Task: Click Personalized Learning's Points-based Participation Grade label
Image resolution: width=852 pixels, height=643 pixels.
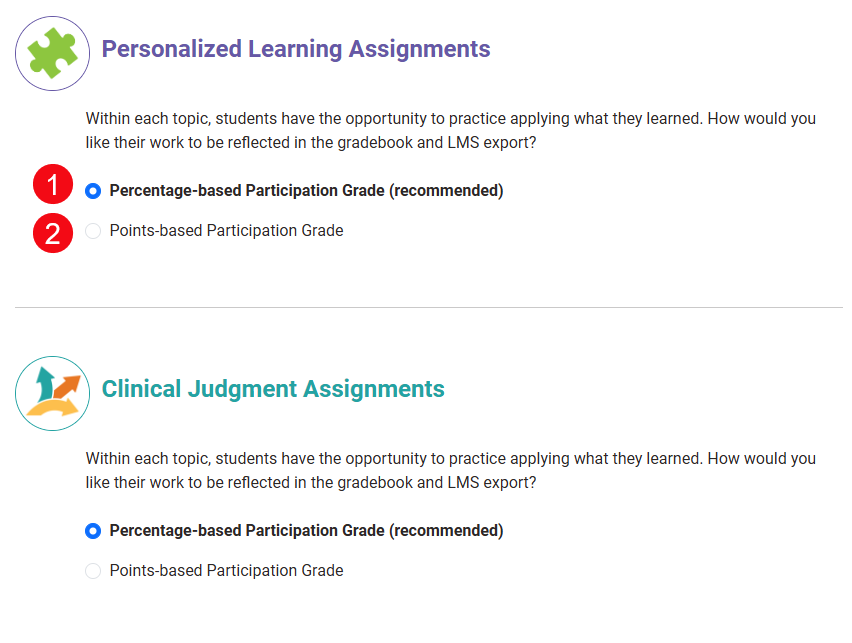Action: tap(226, 231)
